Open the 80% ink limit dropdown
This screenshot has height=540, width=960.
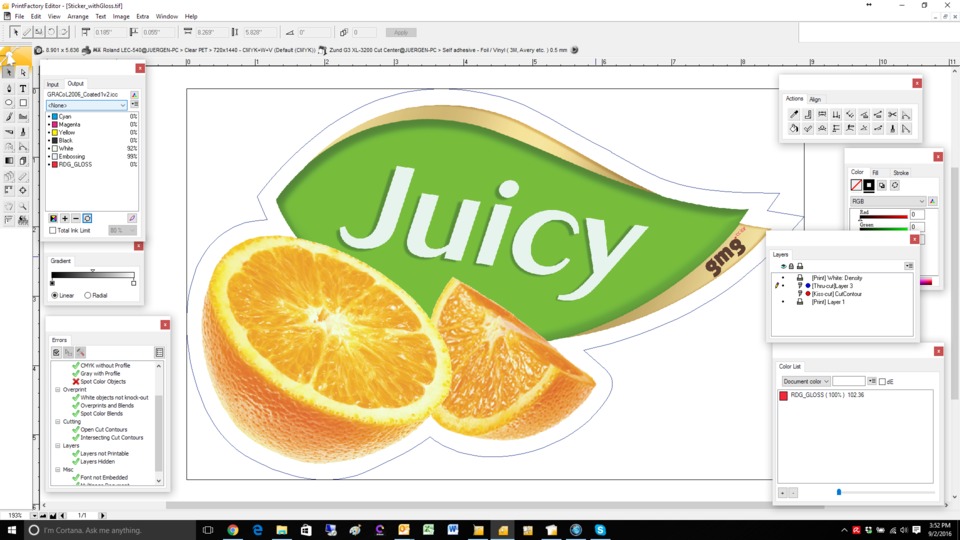click(x=122, y=231)
